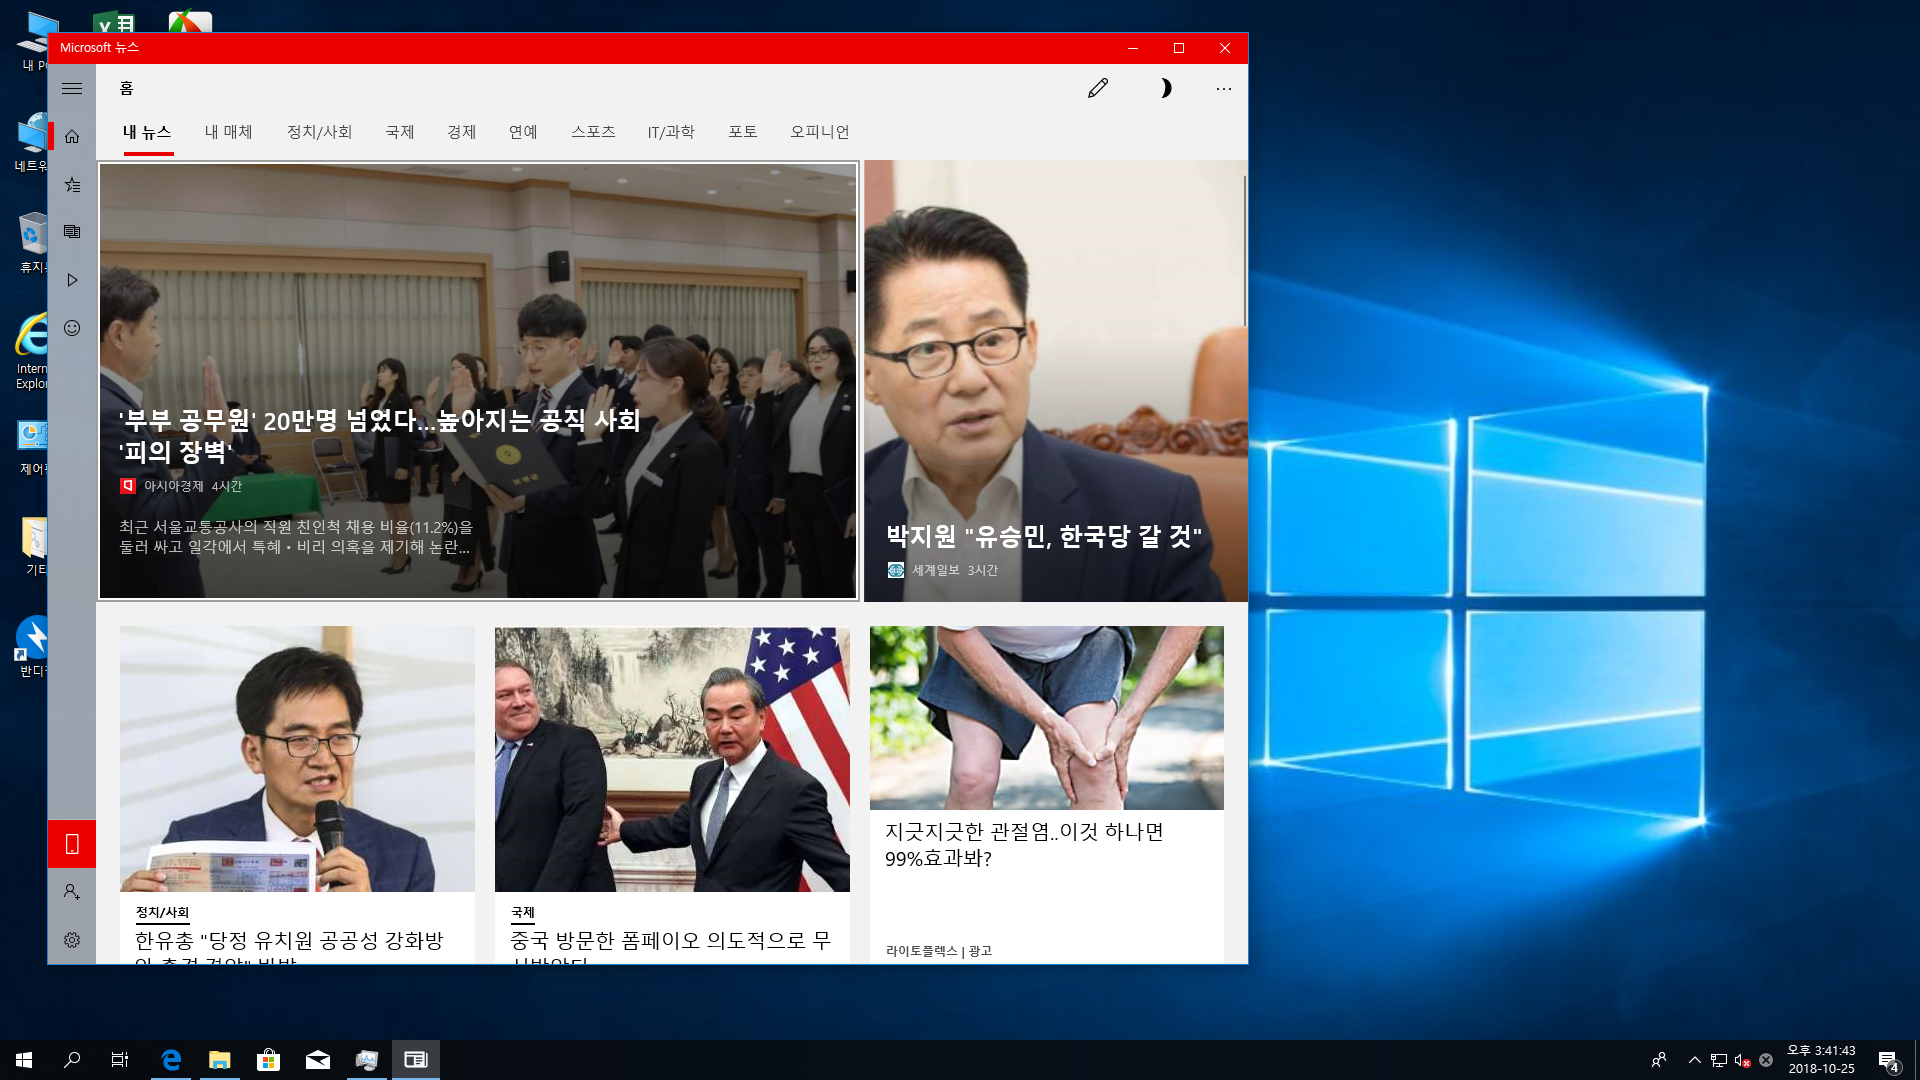Open the 한유총 article thumbnail photo
The image size is (1920, 1080).
point(297,759)
